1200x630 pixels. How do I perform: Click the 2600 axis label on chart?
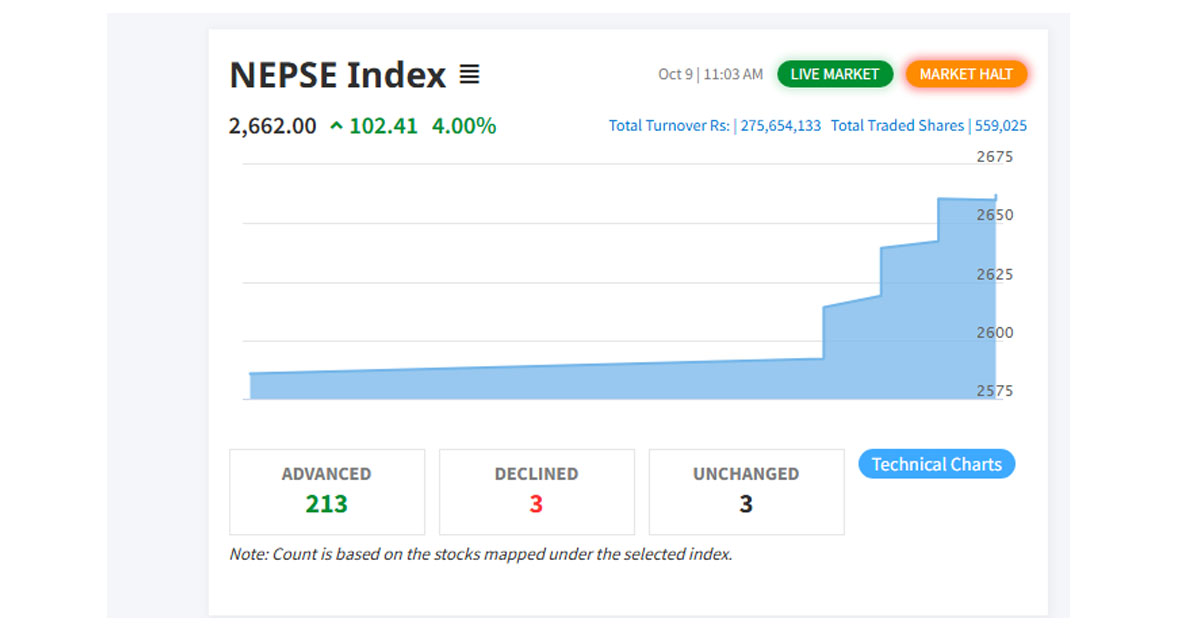coord(994,332)
